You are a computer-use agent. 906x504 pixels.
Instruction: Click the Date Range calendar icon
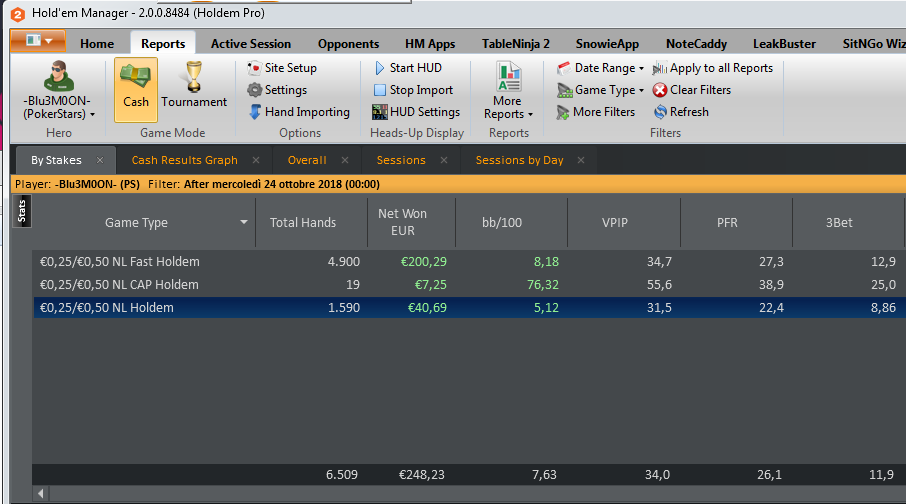coord(565,68)
